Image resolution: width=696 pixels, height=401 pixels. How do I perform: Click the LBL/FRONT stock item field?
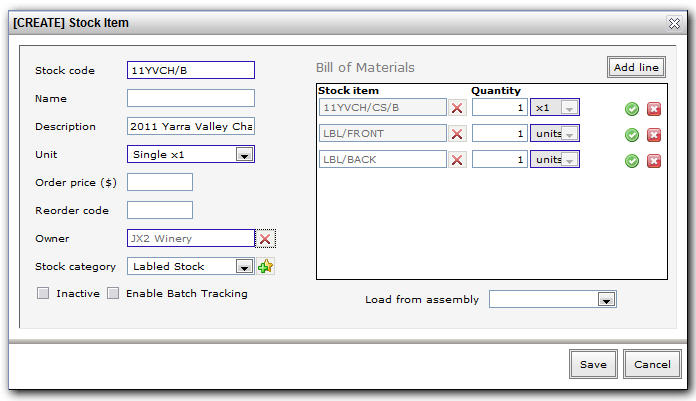point(383,133)
